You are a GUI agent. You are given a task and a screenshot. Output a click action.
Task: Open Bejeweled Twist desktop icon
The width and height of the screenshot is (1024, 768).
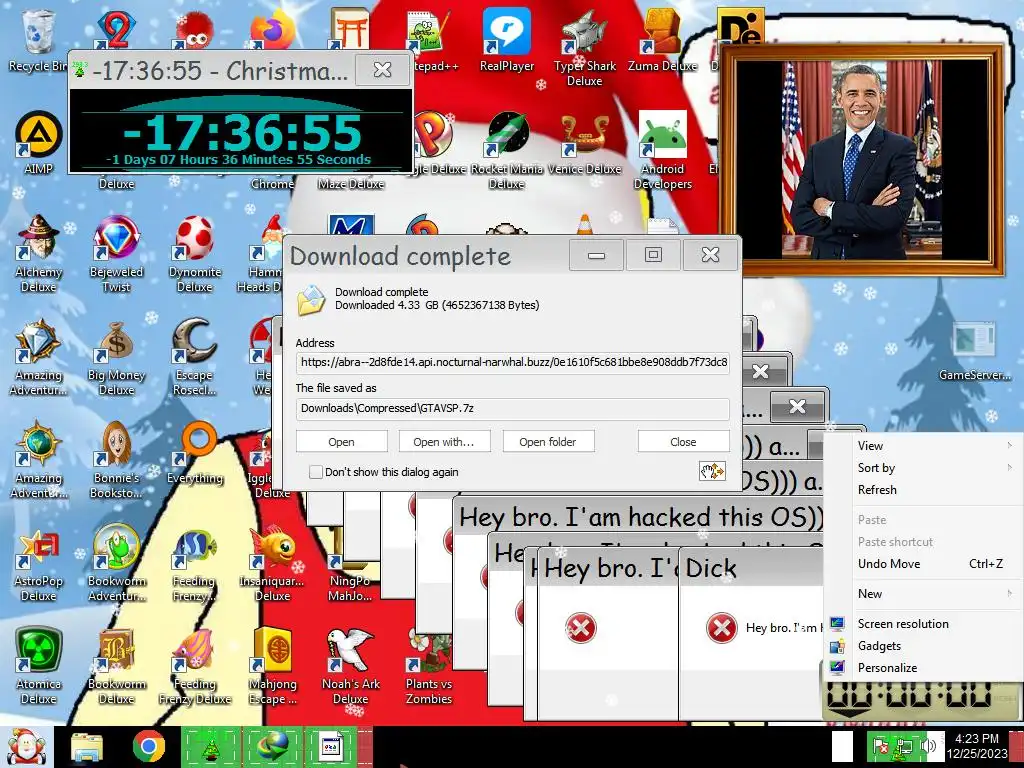coord(116,253)
